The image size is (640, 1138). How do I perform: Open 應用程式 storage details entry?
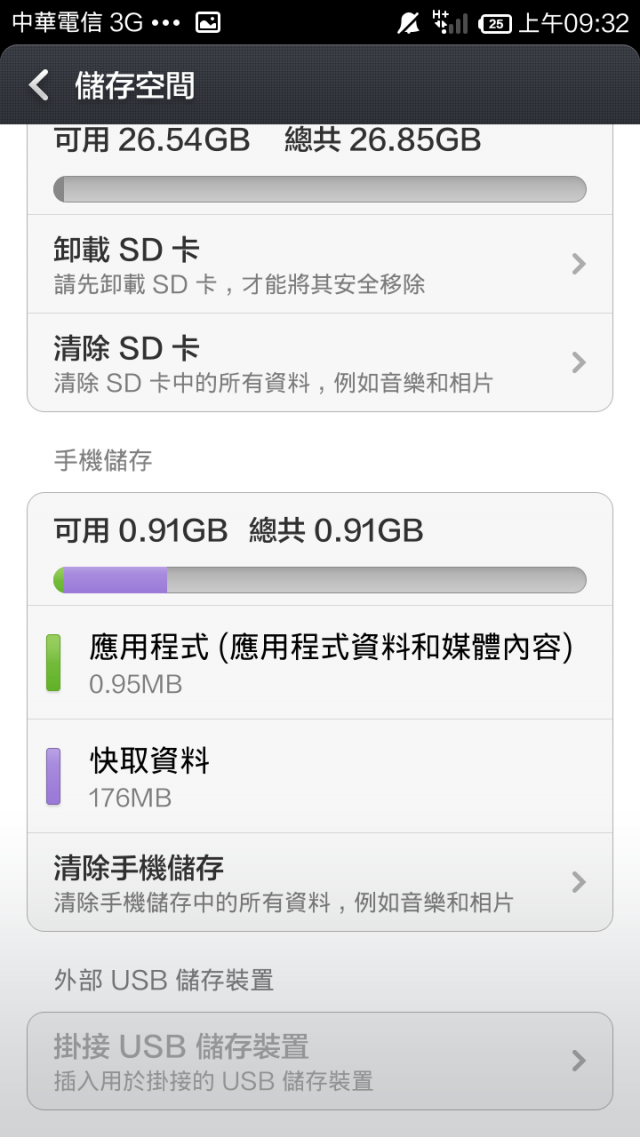coord(320,663)
